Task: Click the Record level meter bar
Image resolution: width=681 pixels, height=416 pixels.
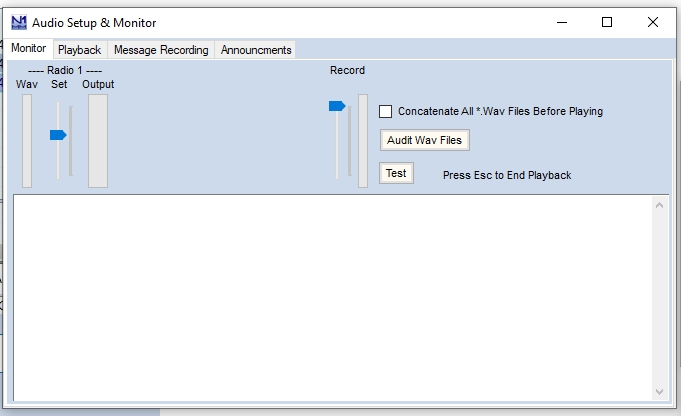Action: click(x=363, y=140)
